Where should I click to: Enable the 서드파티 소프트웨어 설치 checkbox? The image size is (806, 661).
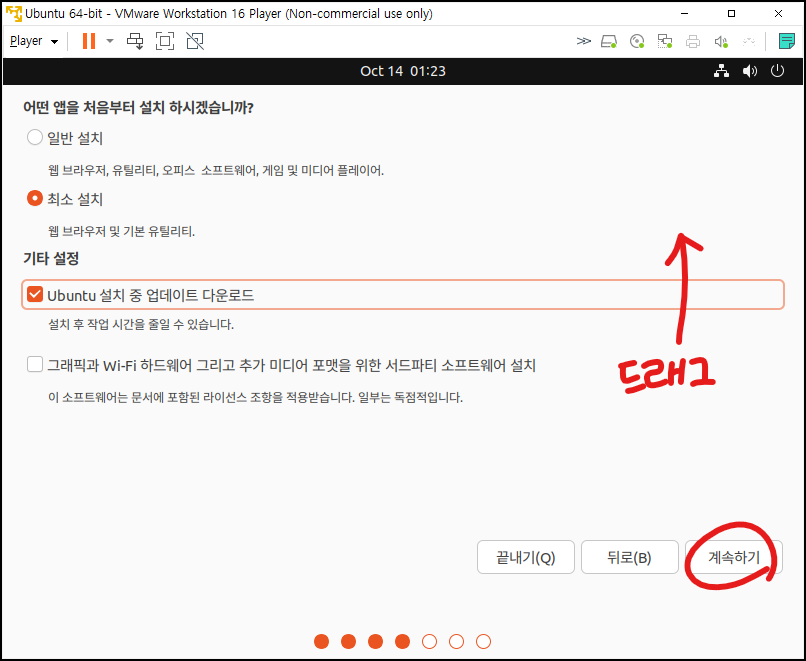click(34, 364)
